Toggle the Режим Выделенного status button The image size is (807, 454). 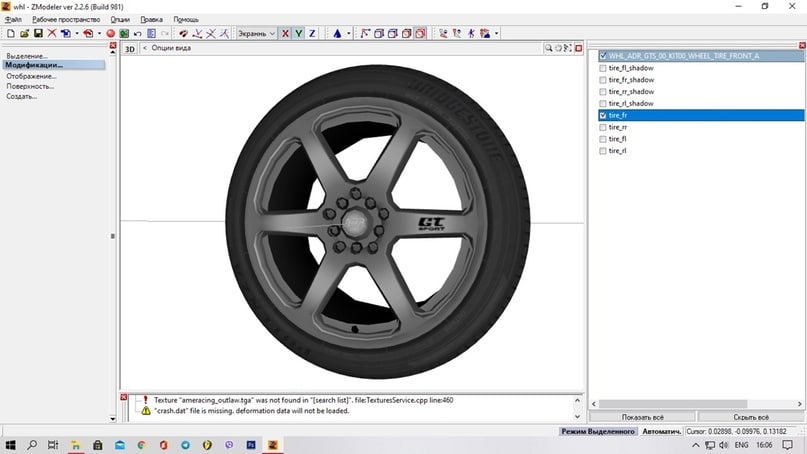[598, 431]
